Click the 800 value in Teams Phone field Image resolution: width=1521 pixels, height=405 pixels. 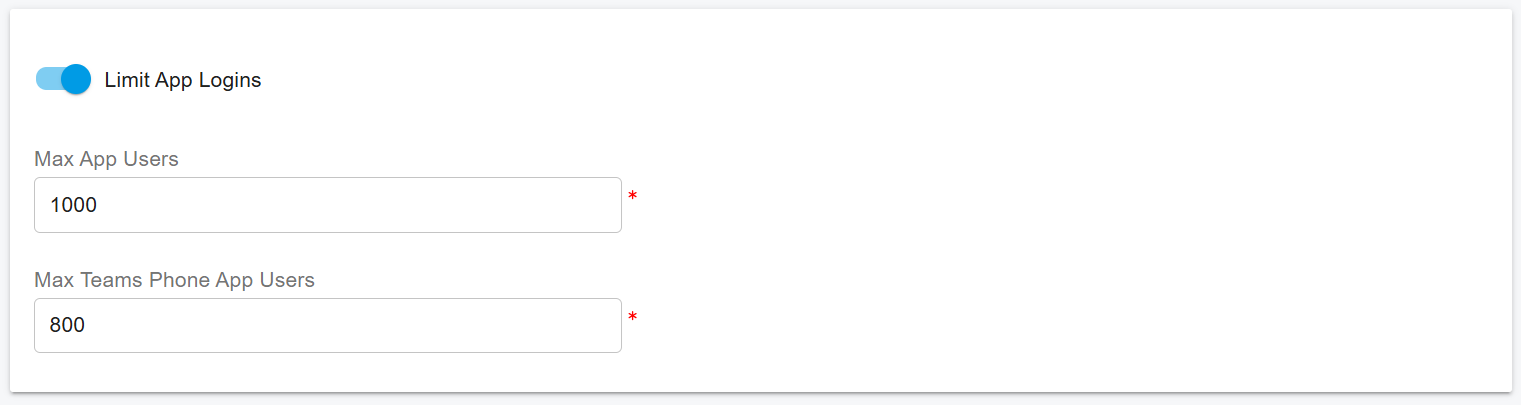pos(67,326)
